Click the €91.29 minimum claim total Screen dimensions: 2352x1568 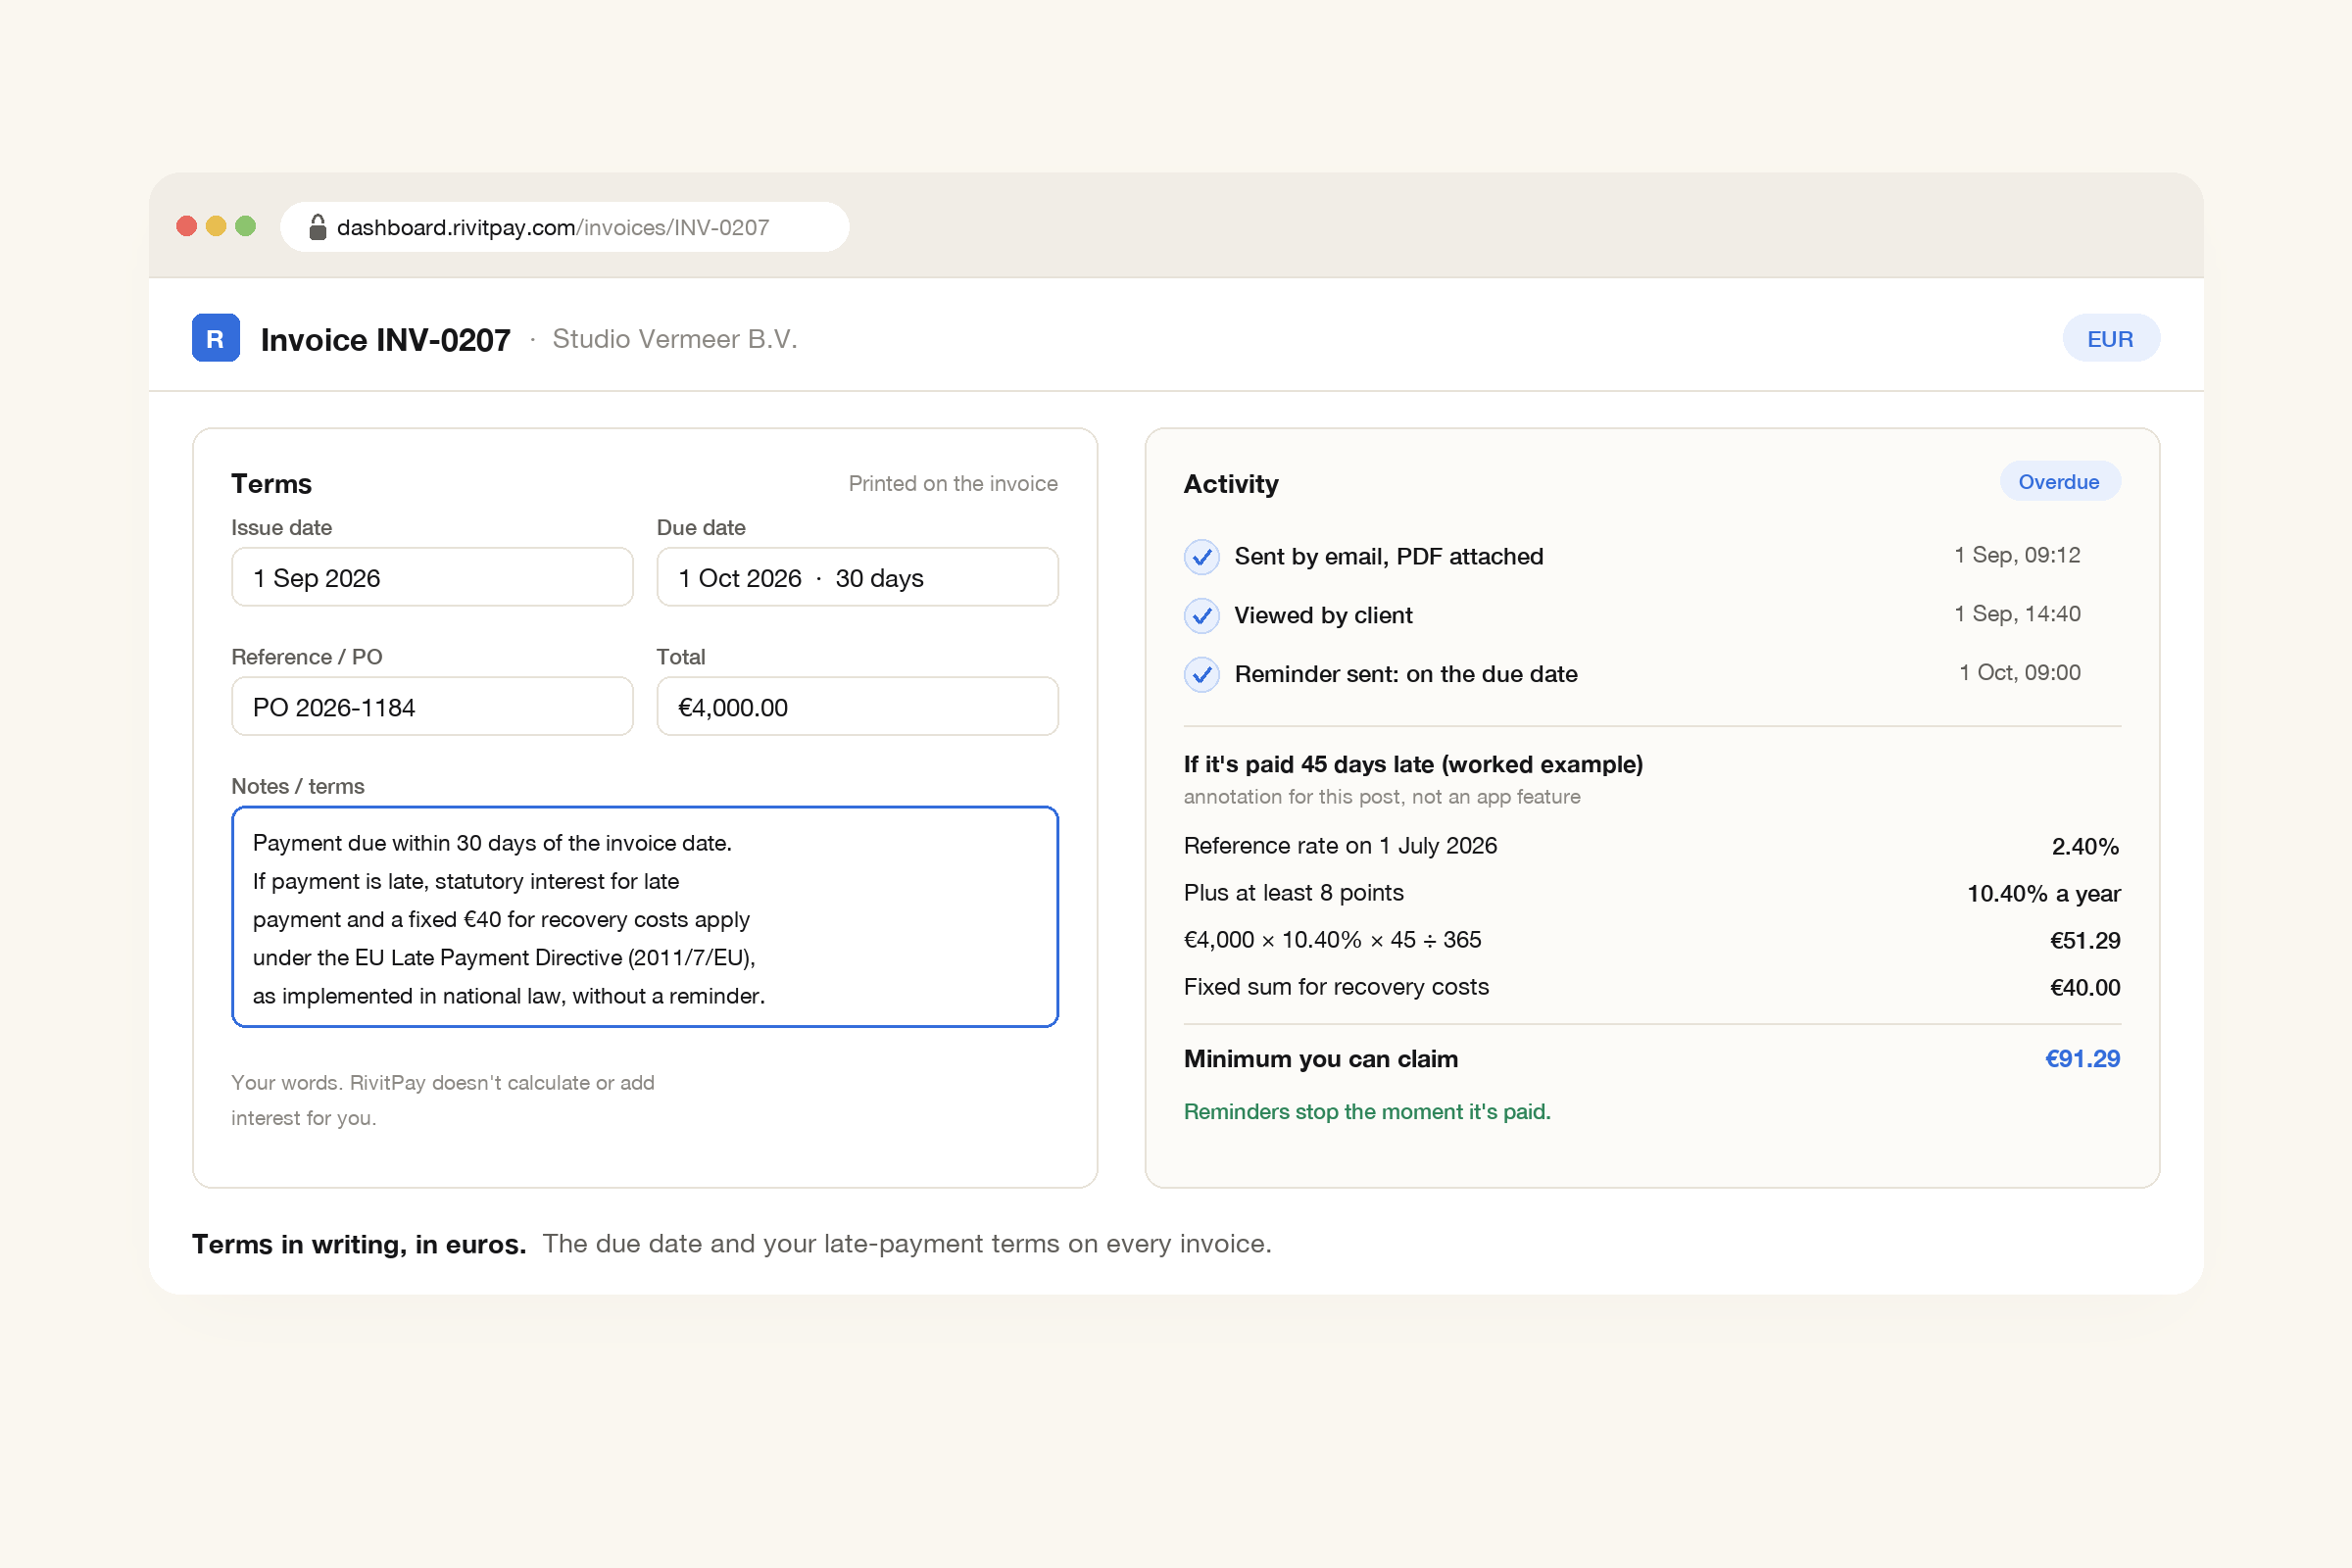(2082, 1059)
